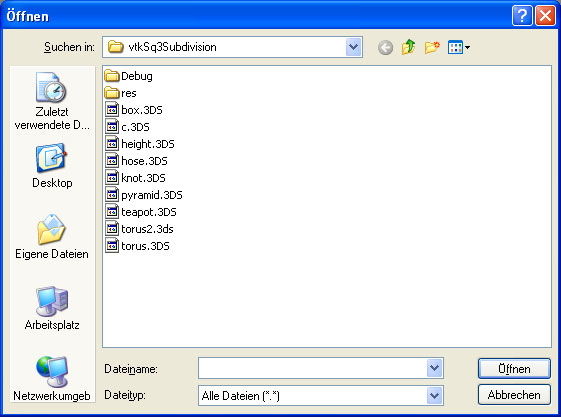
Task: Open the view menu icon
Action: click(459, 47)
